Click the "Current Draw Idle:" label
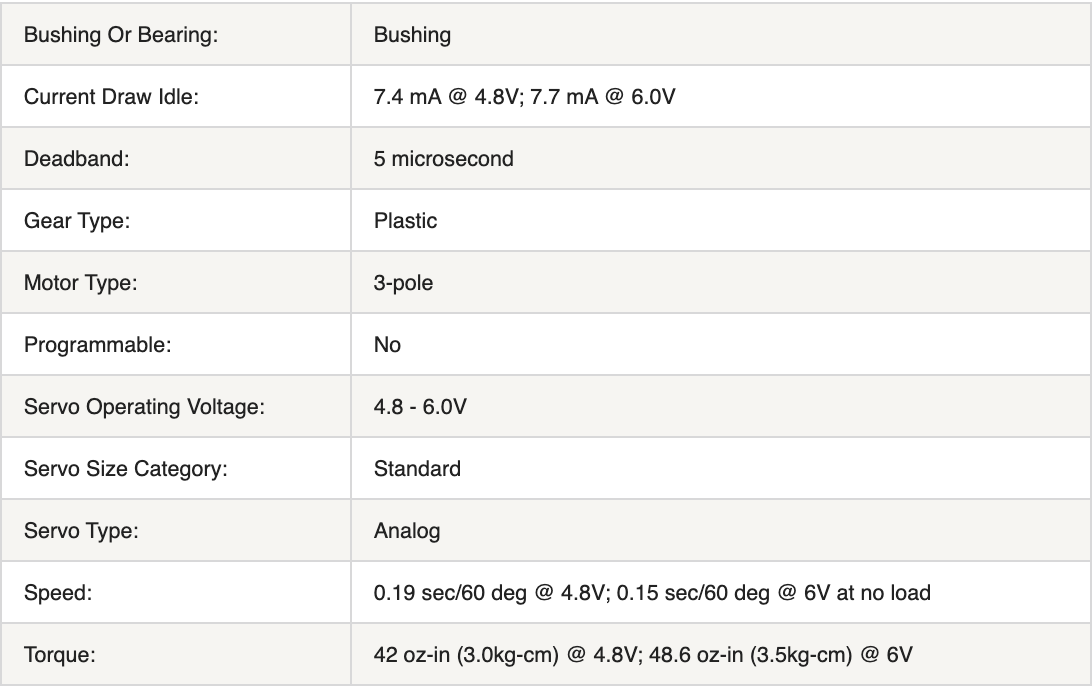This screenshot has height=686, width=1092. [x=111, y=97]
